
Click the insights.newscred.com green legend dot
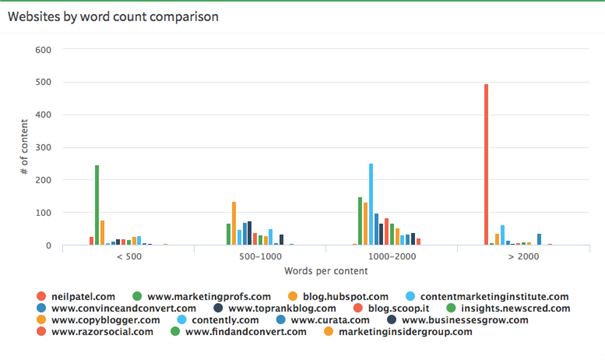click(x=451, y=308)
